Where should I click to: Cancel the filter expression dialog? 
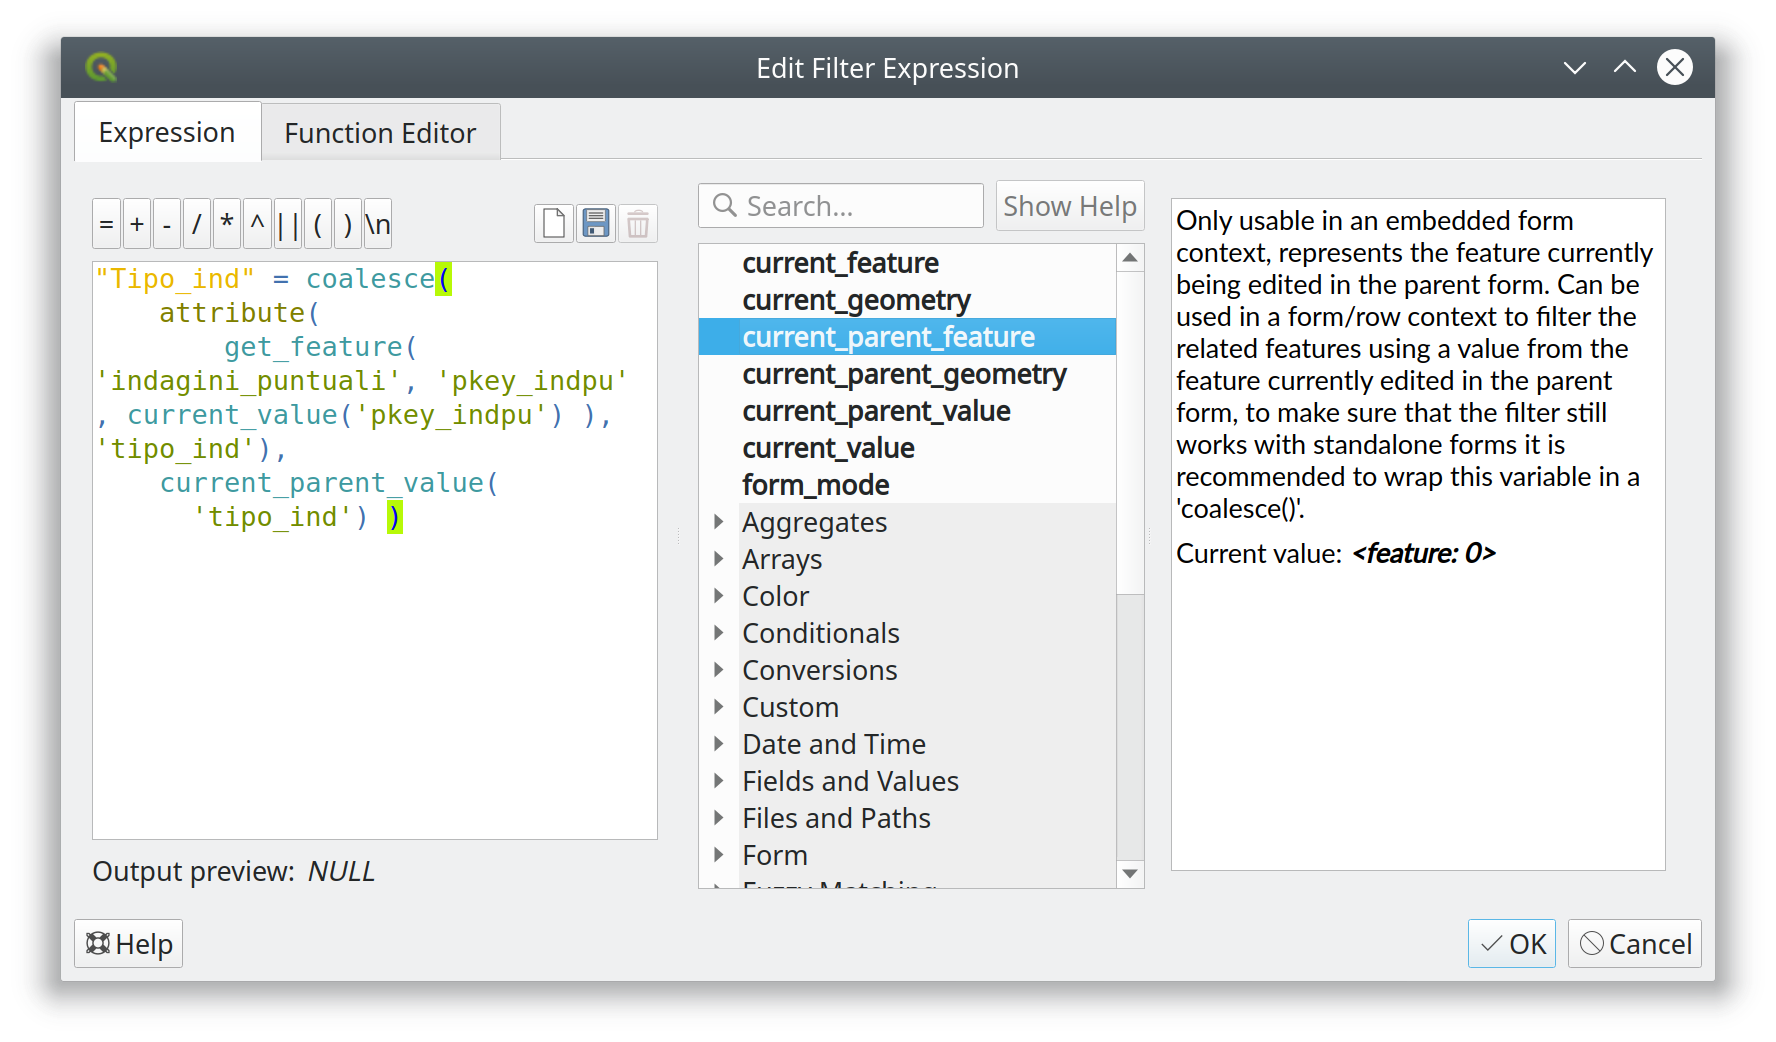point(1635,944)
